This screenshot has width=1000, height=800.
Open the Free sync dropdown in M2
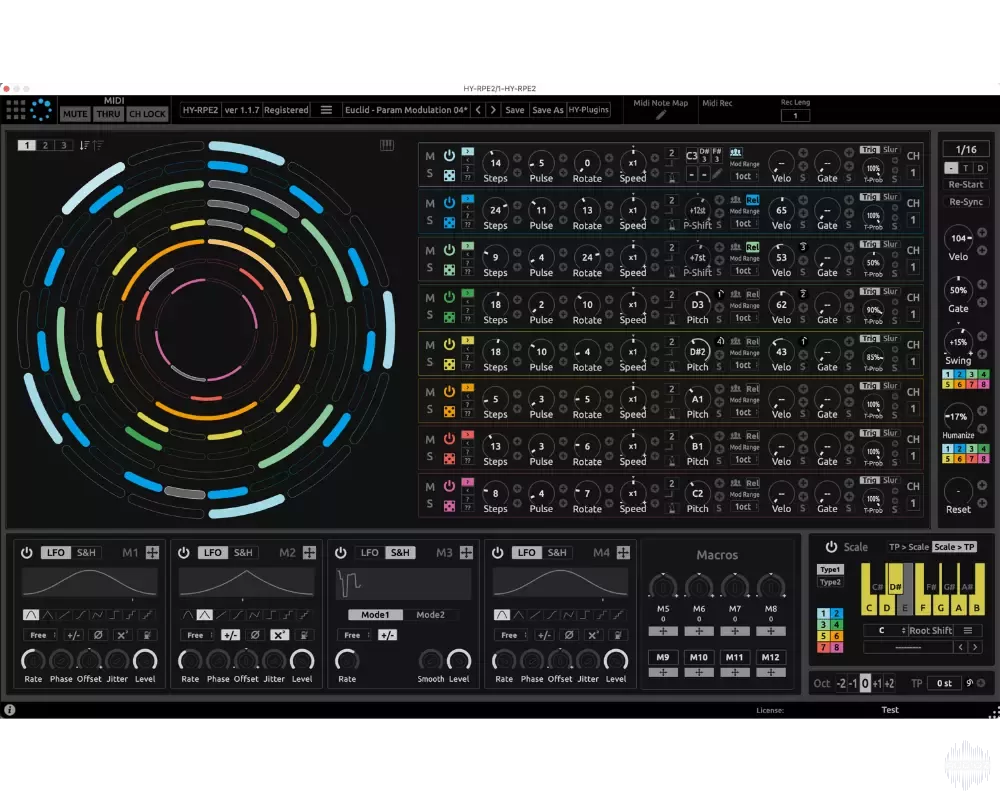click(x=196, y=635)
